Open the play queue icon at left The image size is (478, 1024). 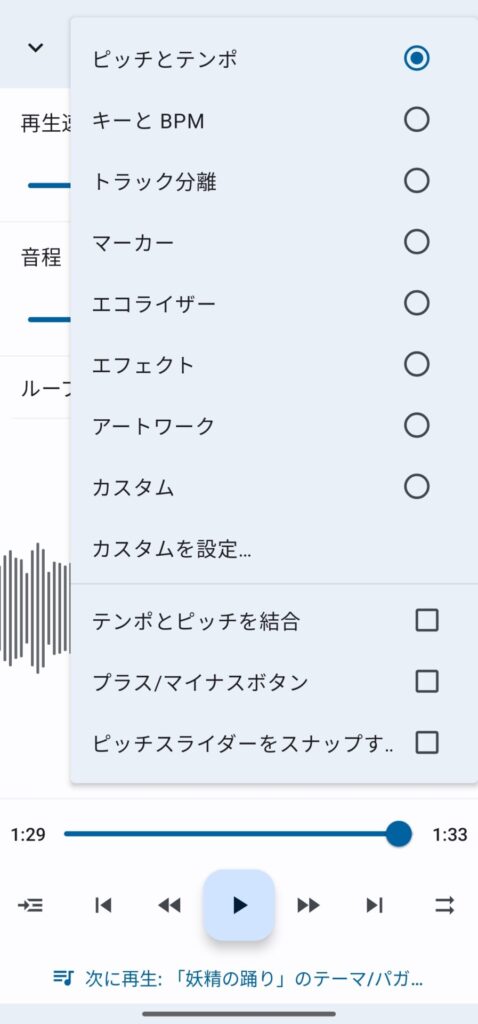[x=30, y=904]
